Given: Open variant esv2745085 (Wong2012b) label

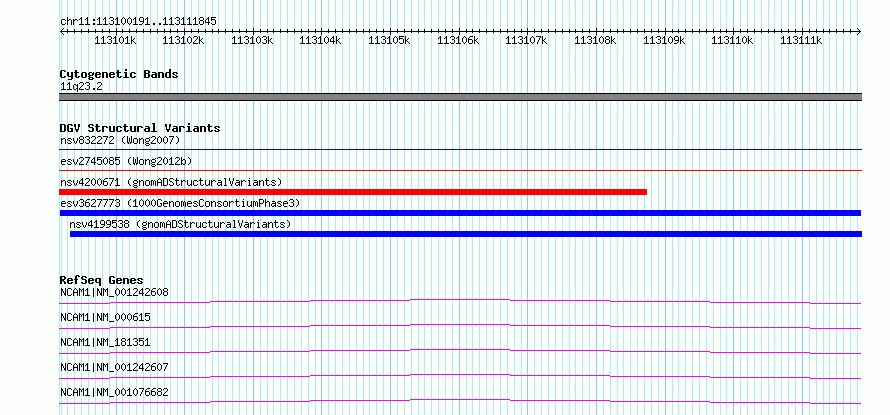Looking at the screenshot, I should tap(126, 161).
